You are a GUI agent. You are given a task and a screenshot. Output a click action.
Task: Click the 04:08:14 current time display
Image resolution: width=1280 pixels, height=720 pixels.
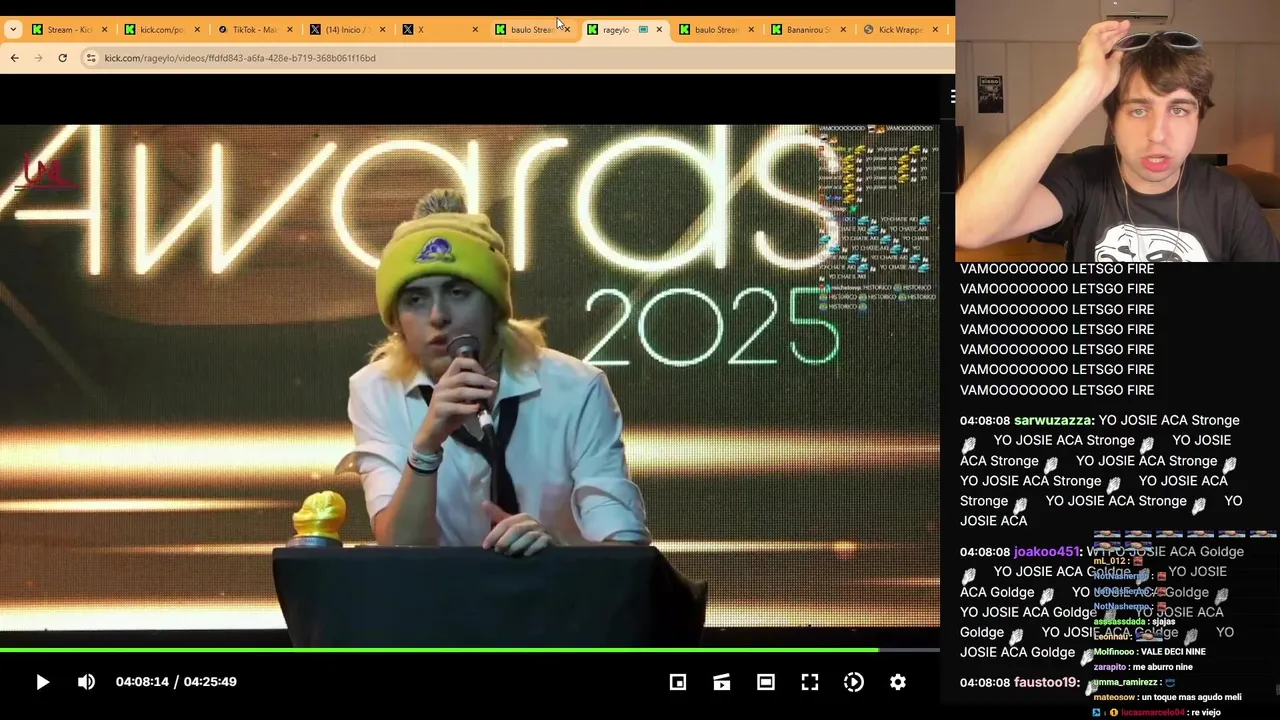pos(142,682)
